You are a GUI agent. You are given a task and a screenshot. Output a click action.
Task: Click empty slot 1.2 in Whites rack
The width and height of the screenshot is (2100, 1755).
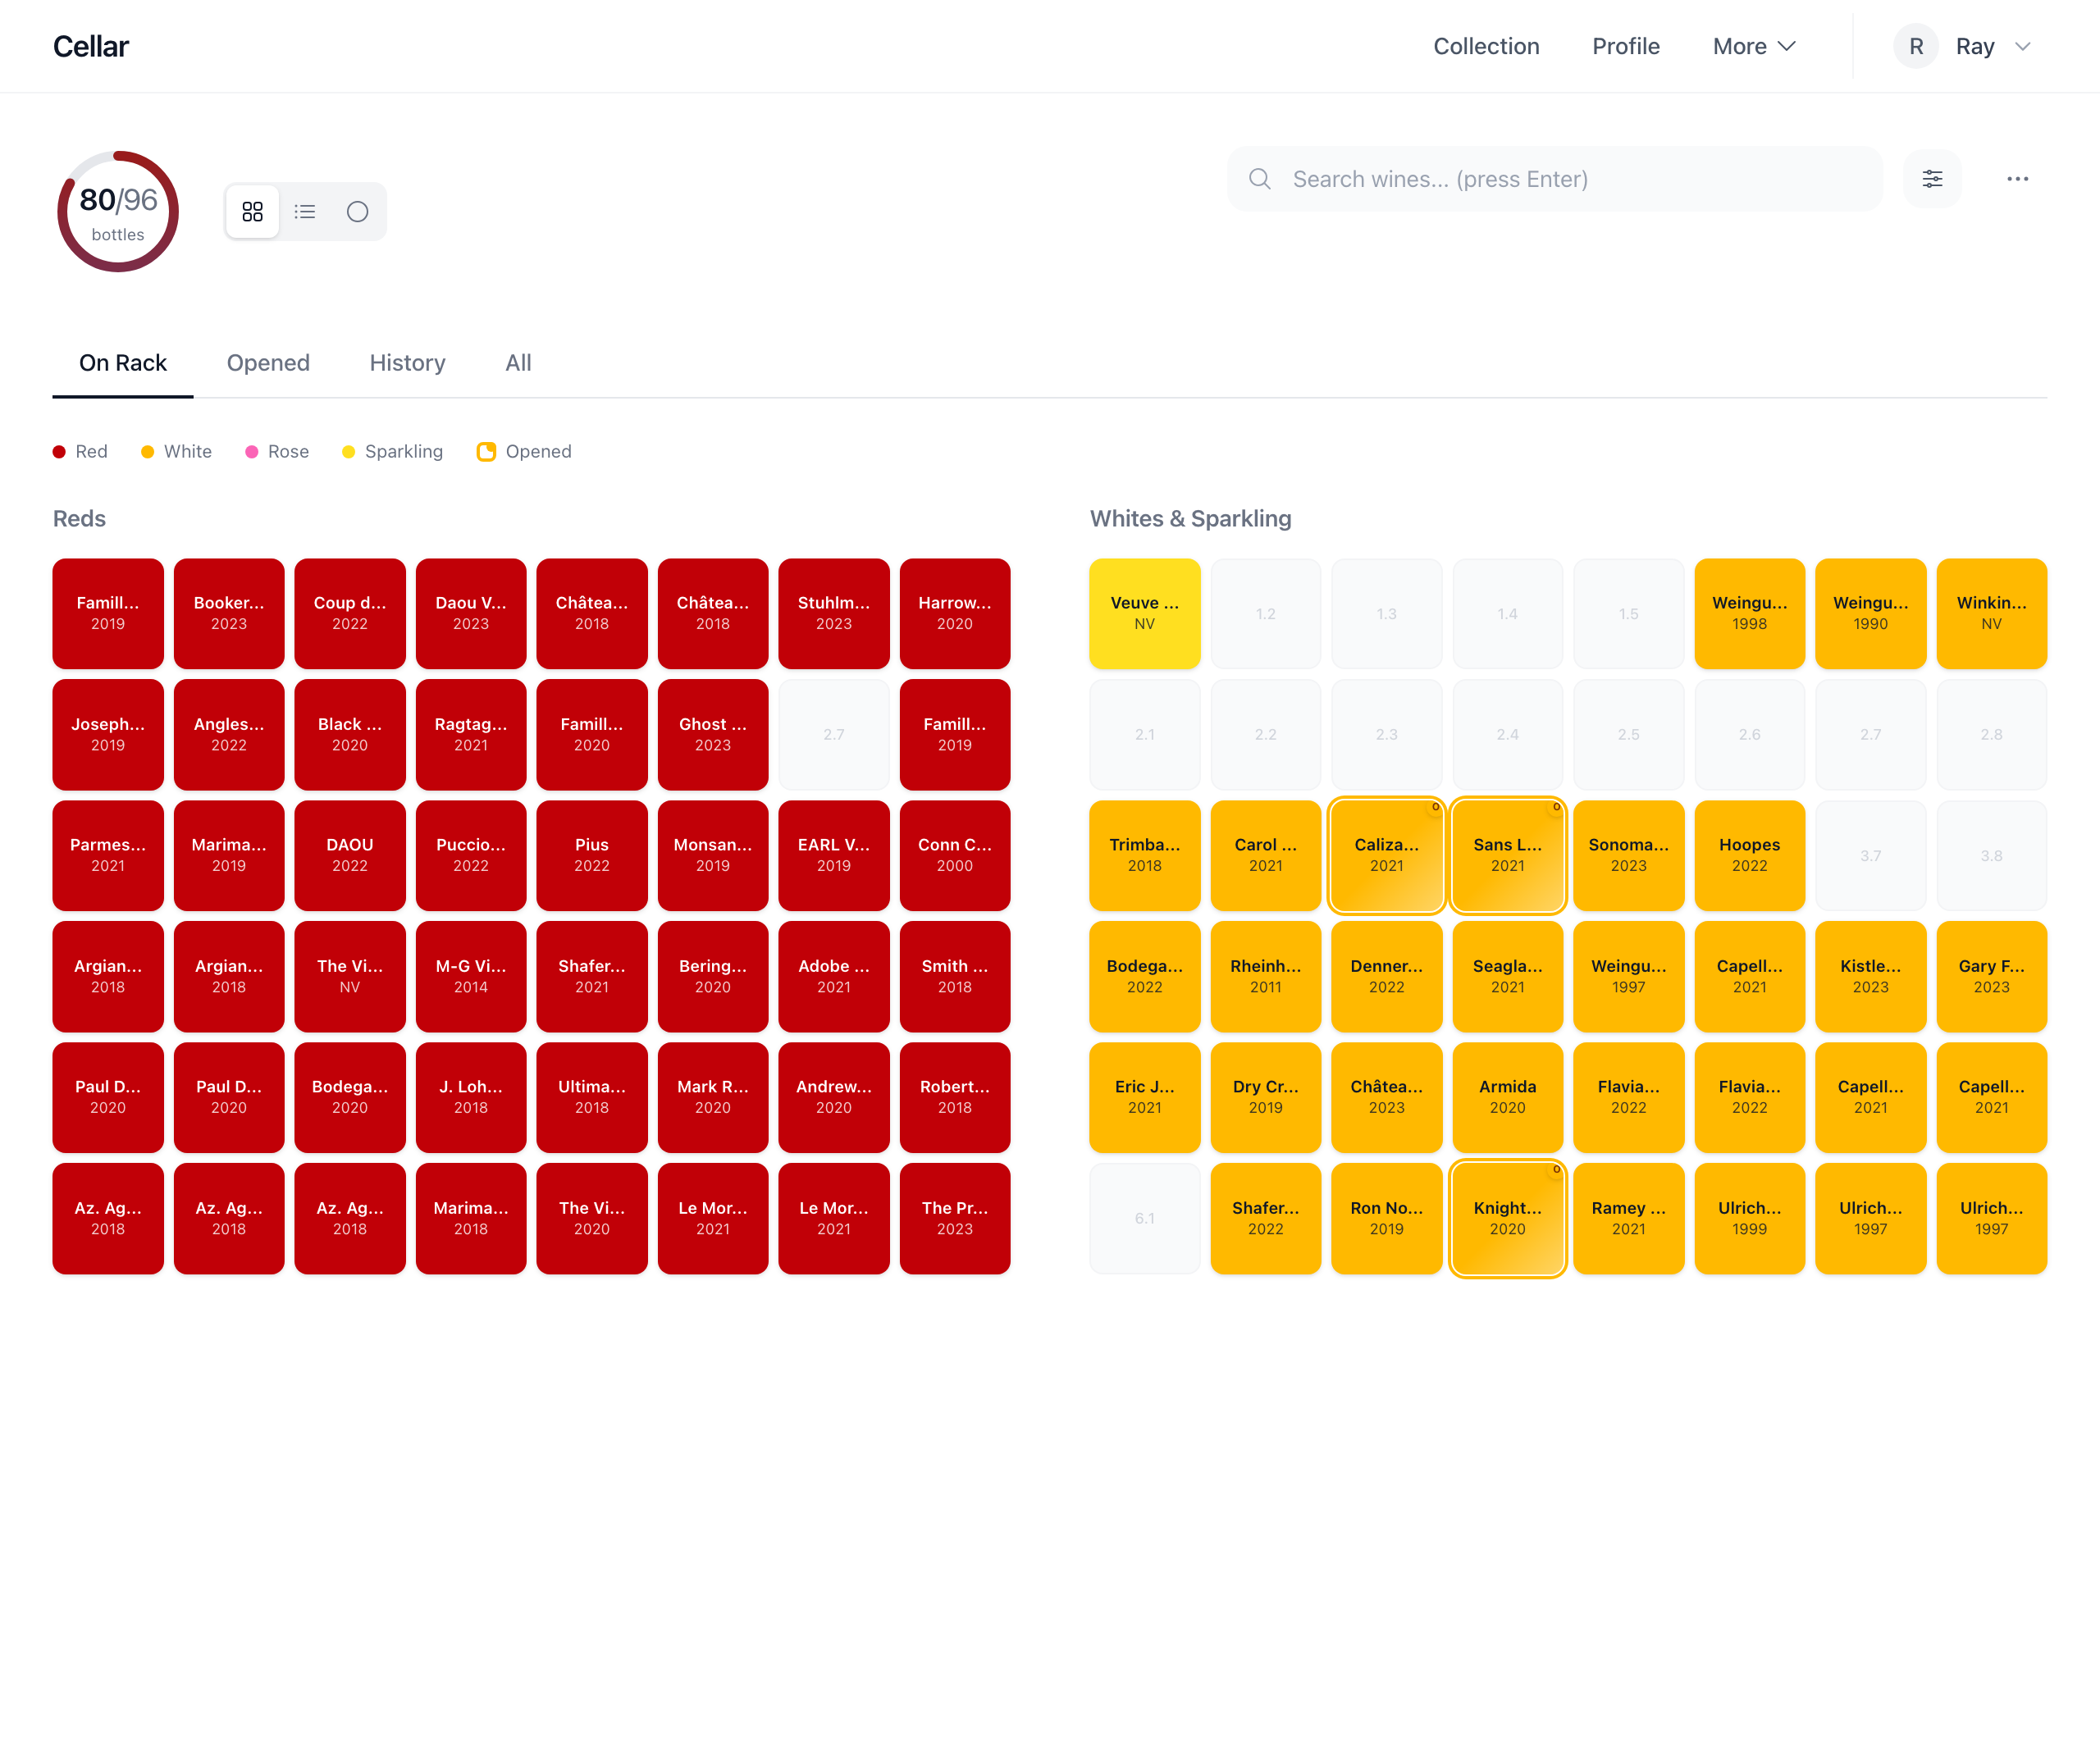pos(1266,614)
